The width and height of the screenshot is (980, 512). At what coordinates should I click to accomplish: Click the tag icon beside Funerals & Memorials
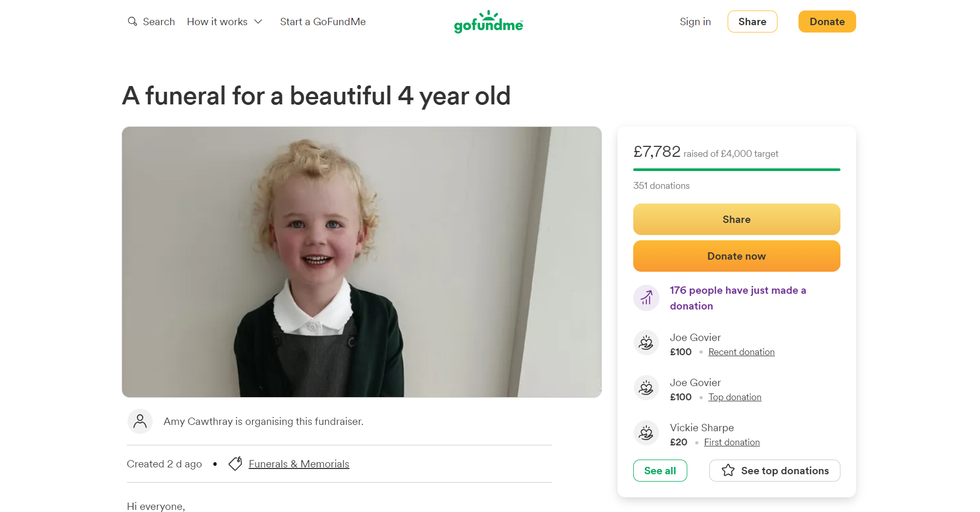(x=235, y=464)
